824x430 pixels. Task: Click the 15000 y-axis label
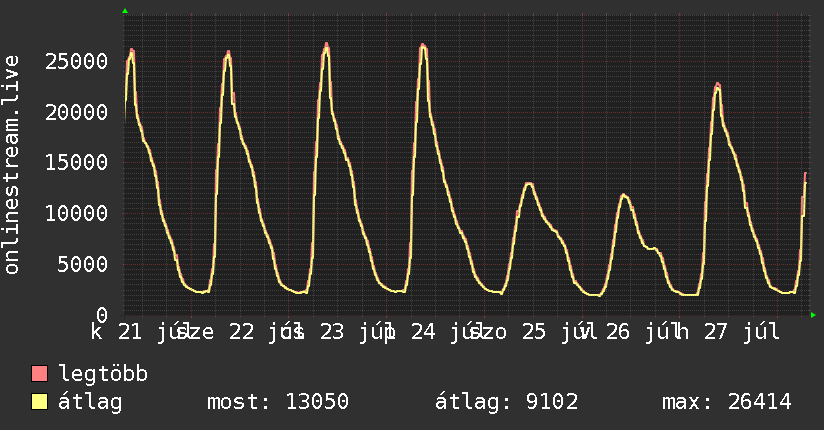pos(77,162)
